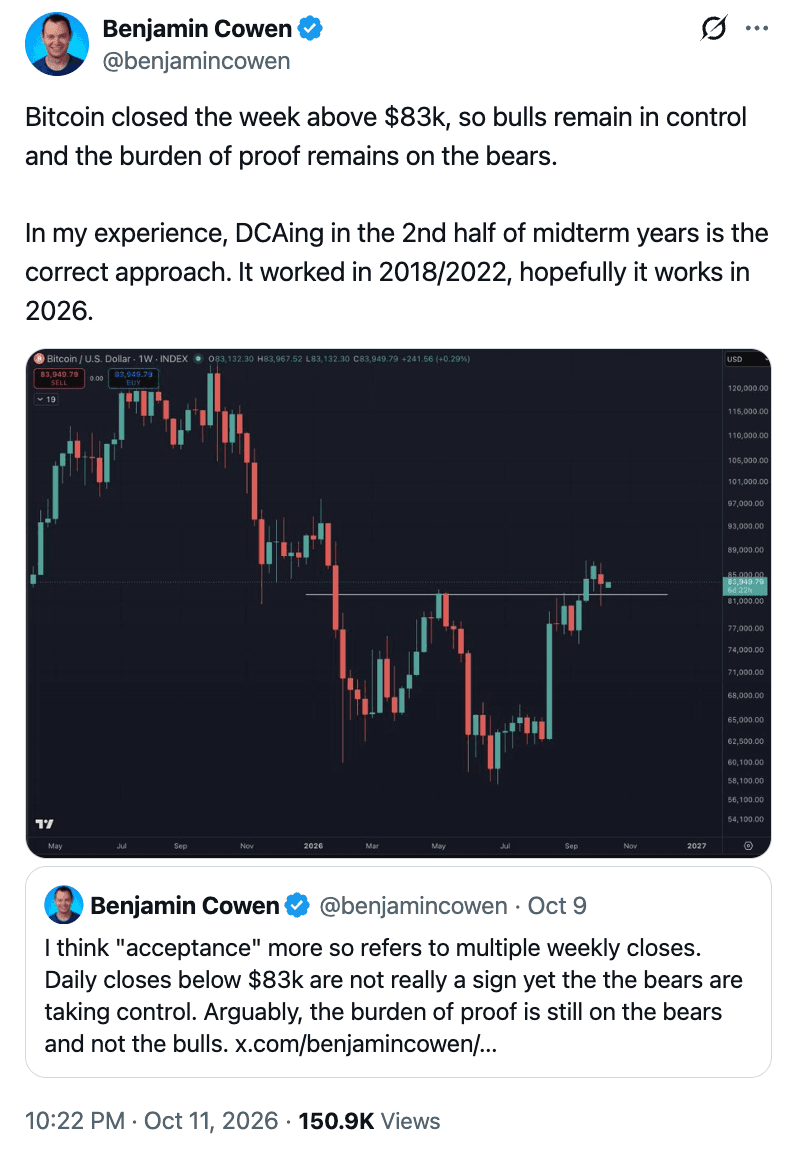792x1158 pixels.
Task: Click the Grok slashed-circle icon
Action: coord(714,28)
